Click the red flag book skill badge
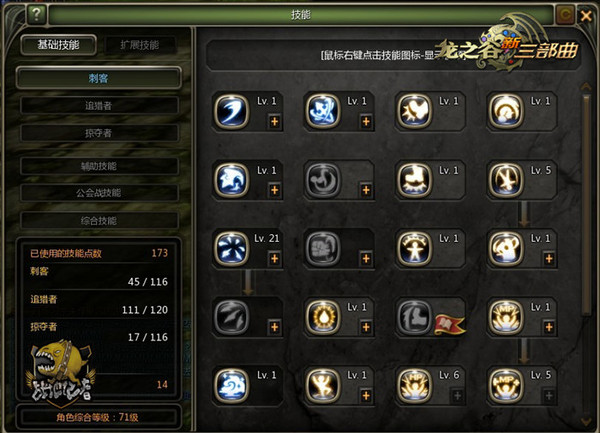600x433 pixels. [449, 324]
